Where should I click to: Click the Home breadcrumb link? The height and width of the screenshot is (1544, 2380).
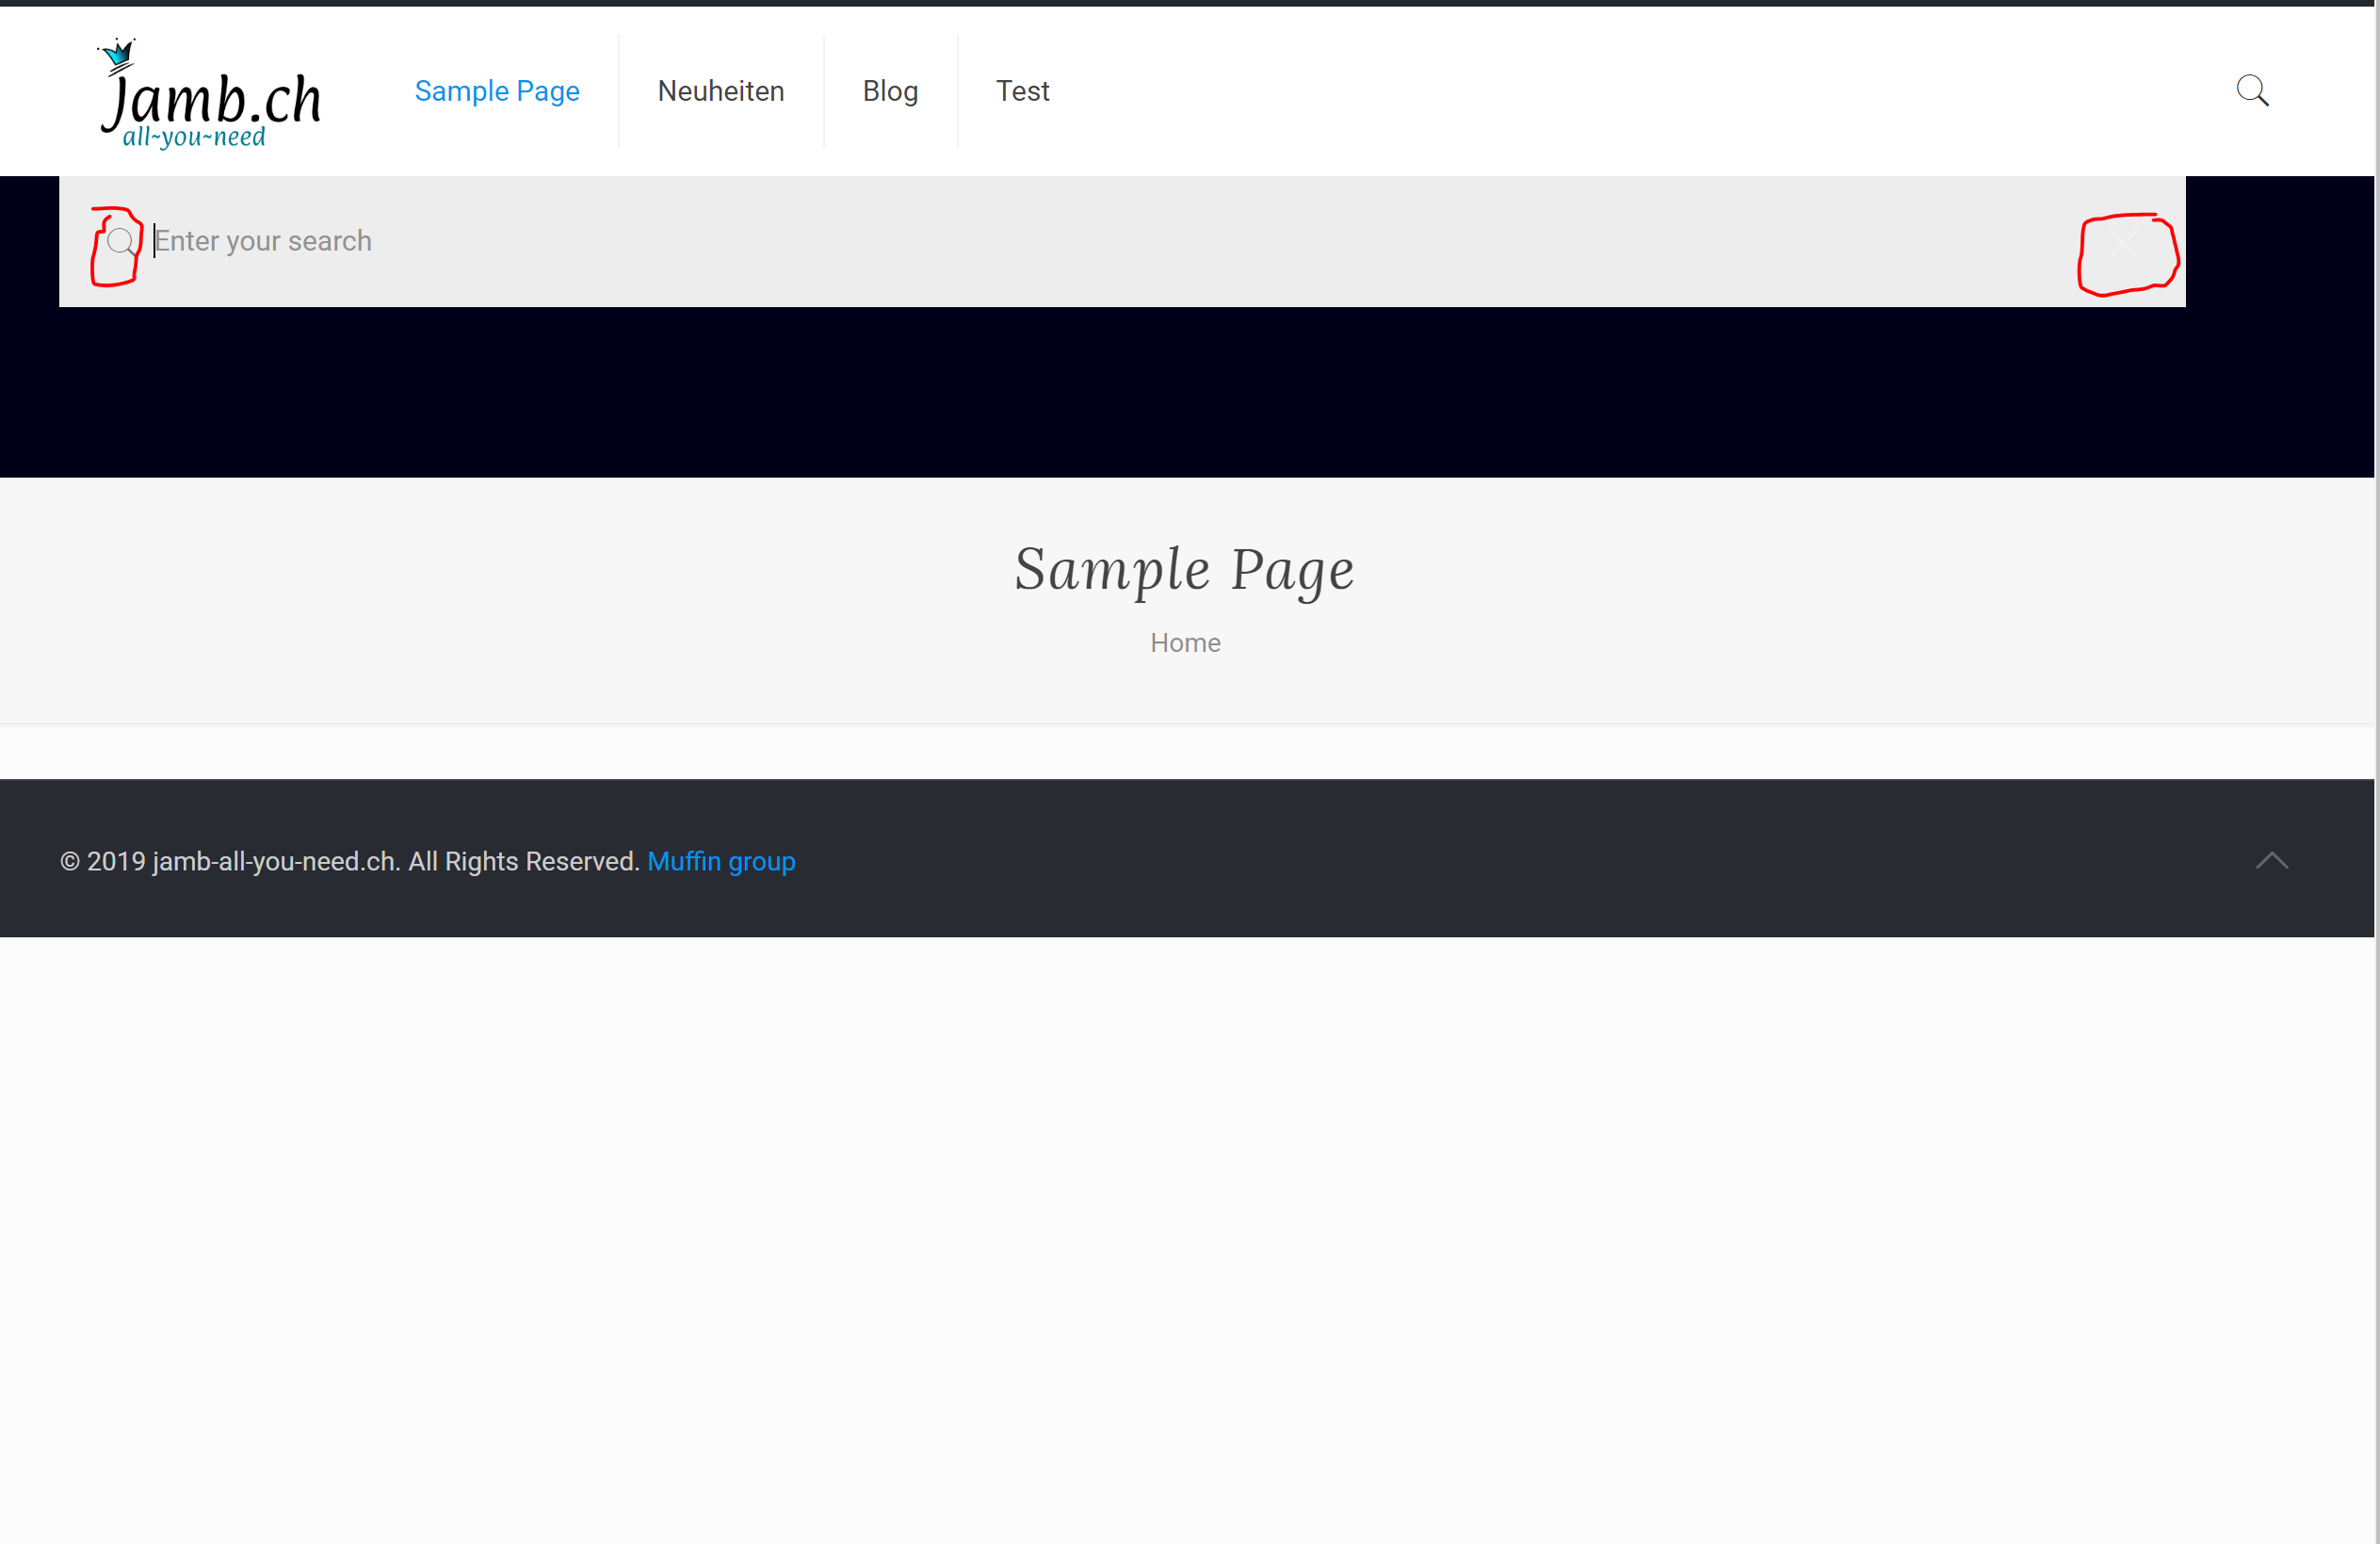tap(1184, 642)
